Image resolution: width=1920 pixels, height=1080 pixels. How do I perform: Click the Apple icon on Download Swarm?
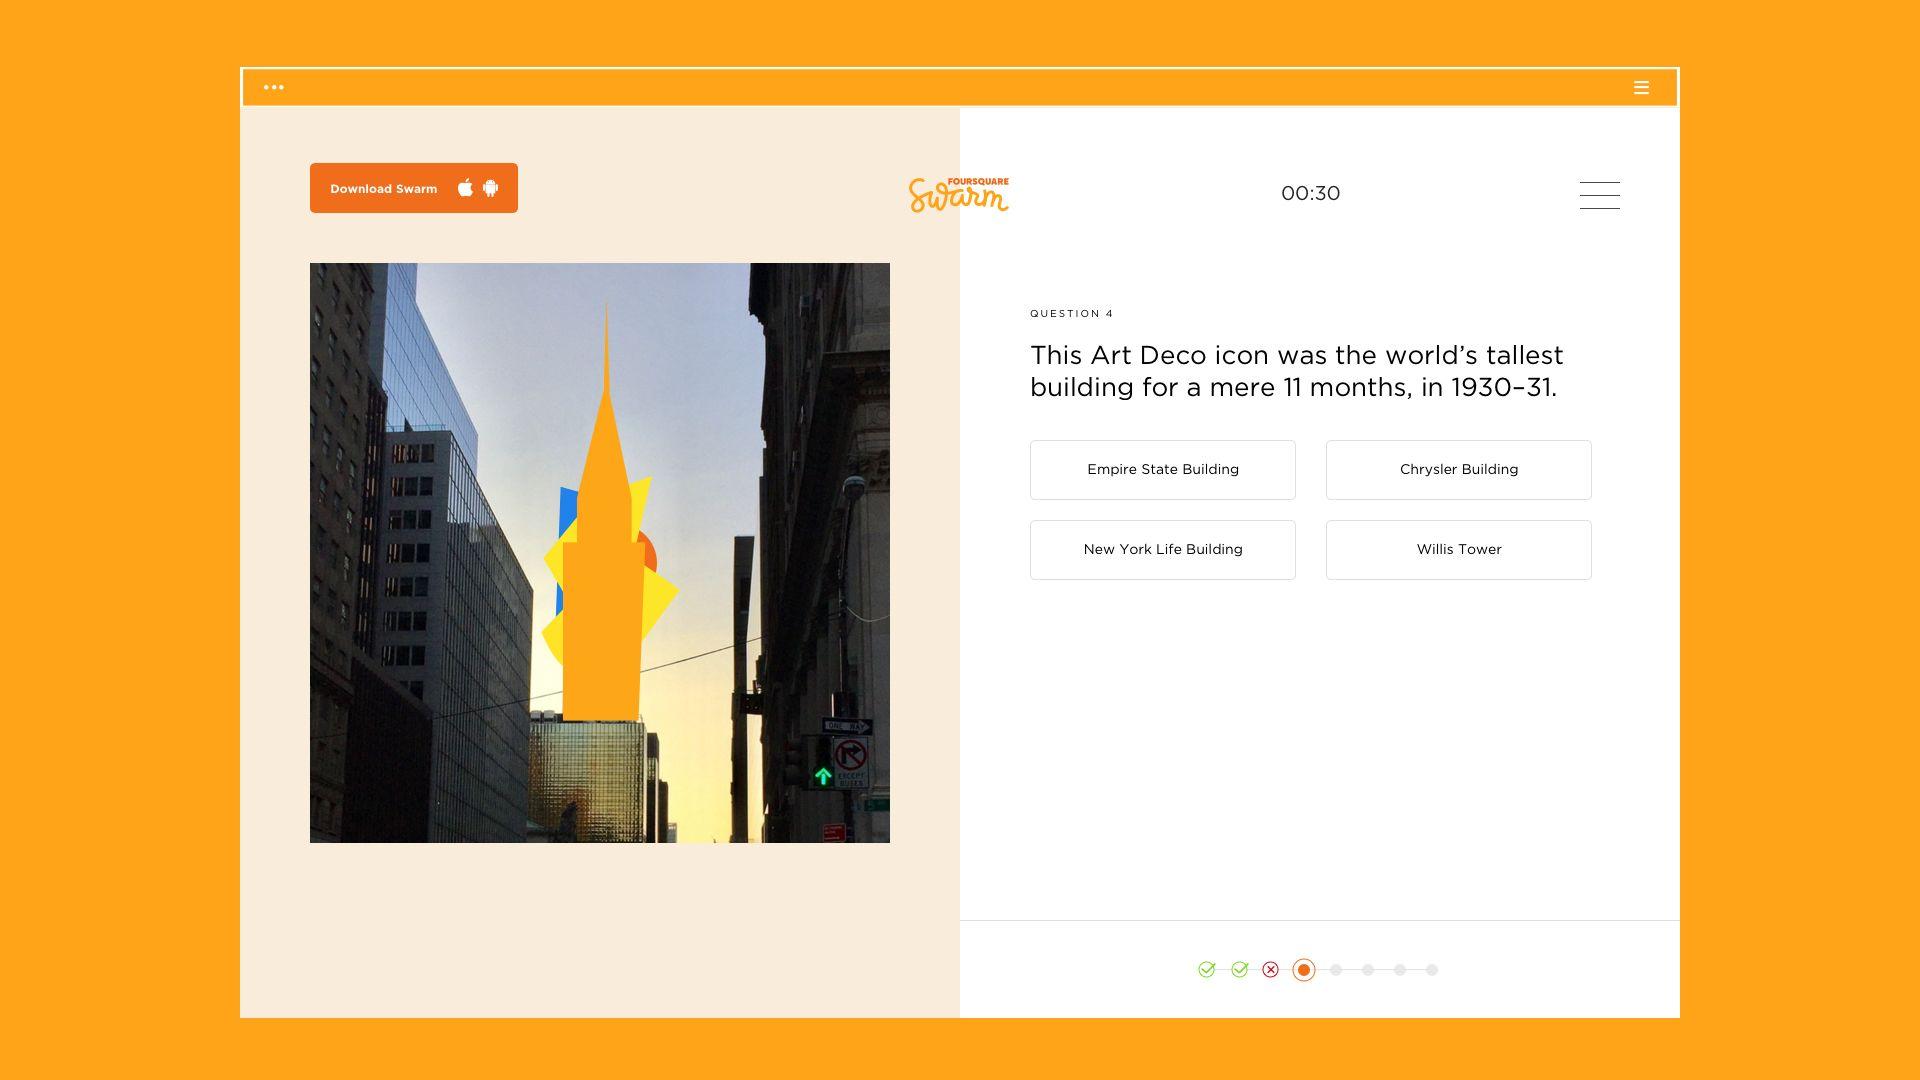pos(465,188)
